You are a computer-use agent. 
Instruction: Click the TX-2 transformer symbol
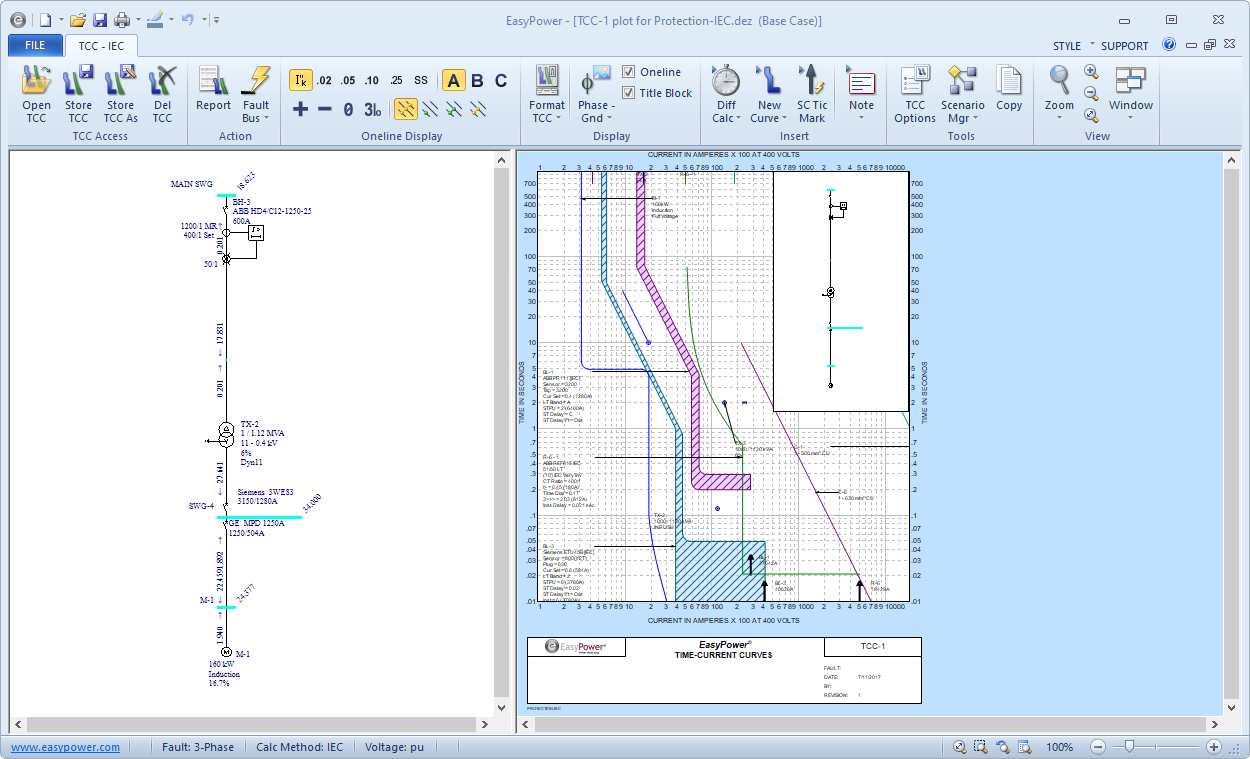coord(226,433)
